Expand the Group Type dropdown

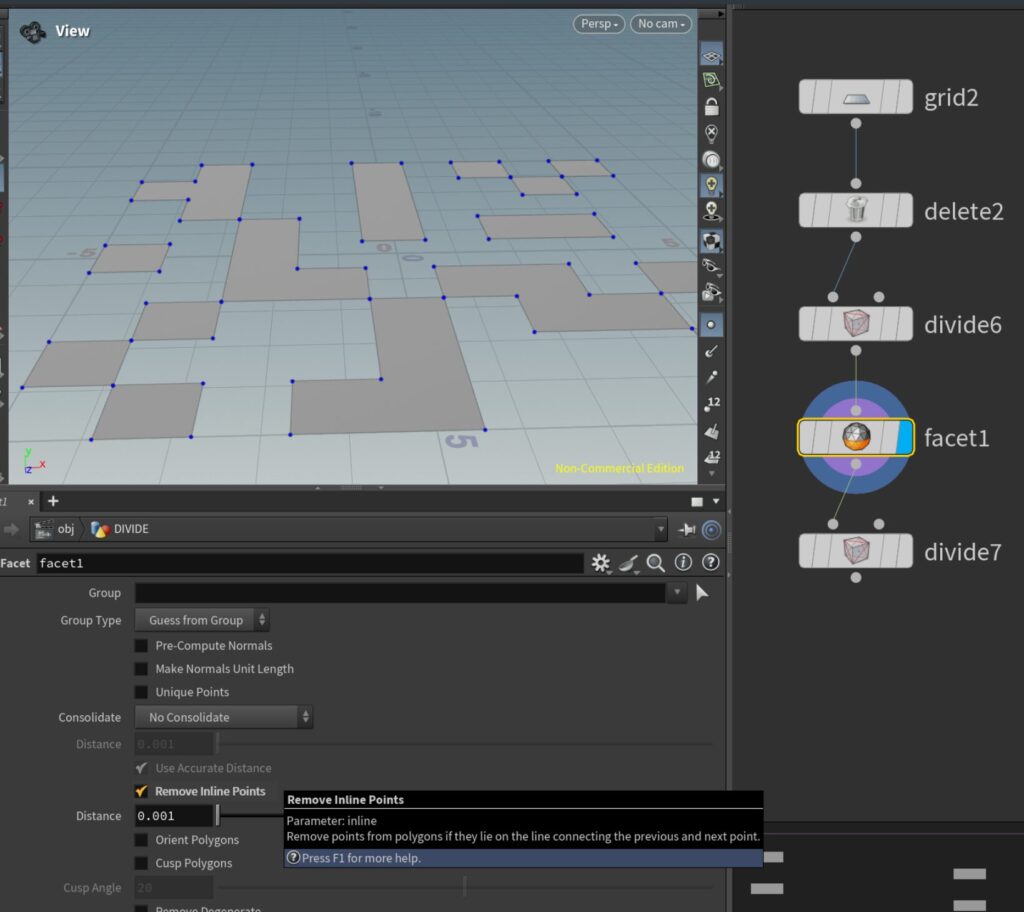(202, 620)
